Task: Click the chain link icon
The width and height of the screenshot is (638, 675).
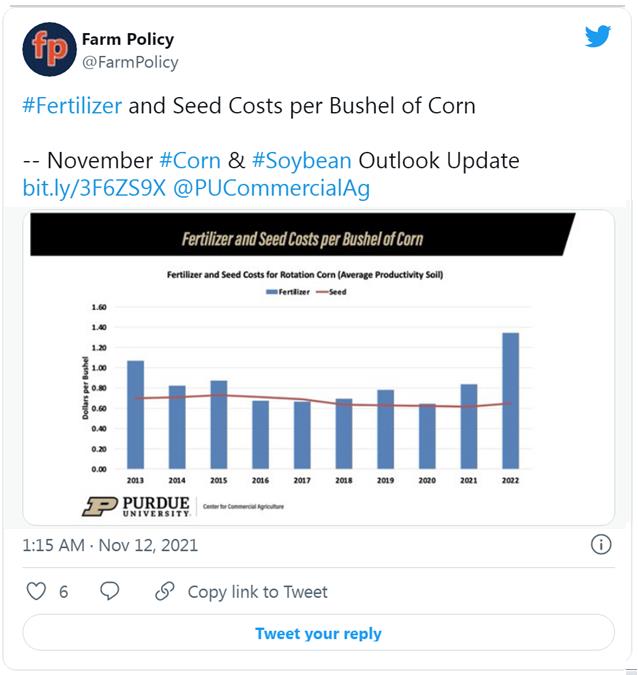Action: pos(165,591)
